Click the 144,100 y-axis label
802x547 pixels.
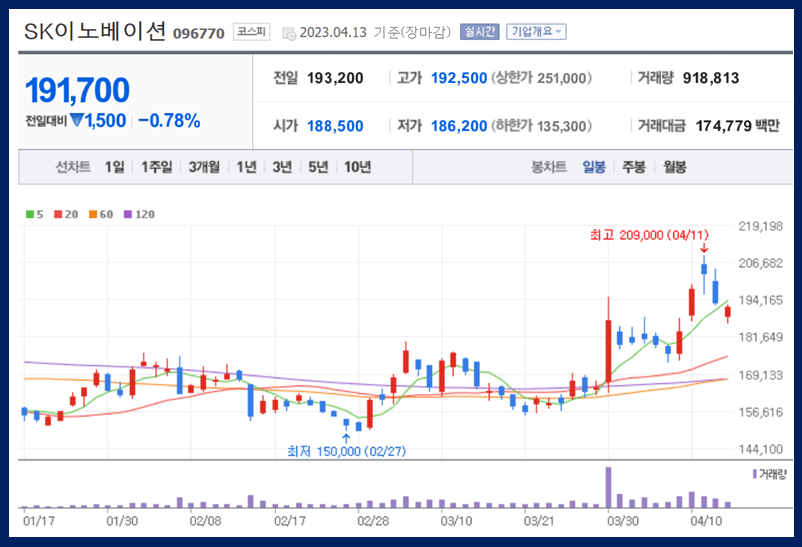(761, 449)
